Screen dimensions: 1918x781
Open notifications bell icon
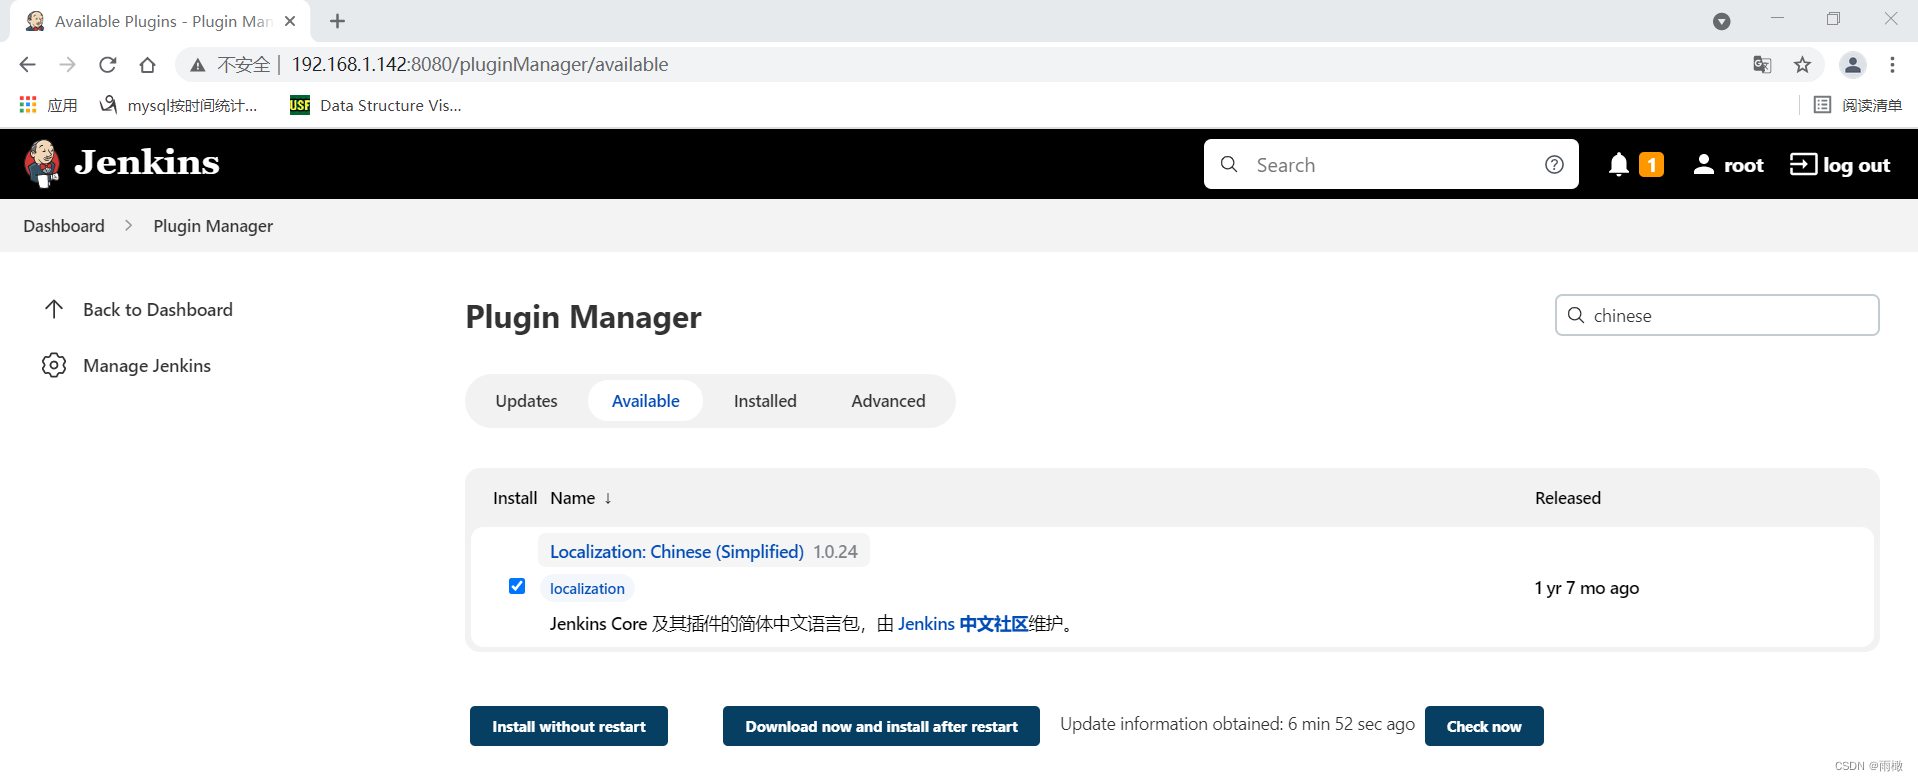coord(1618,165)
